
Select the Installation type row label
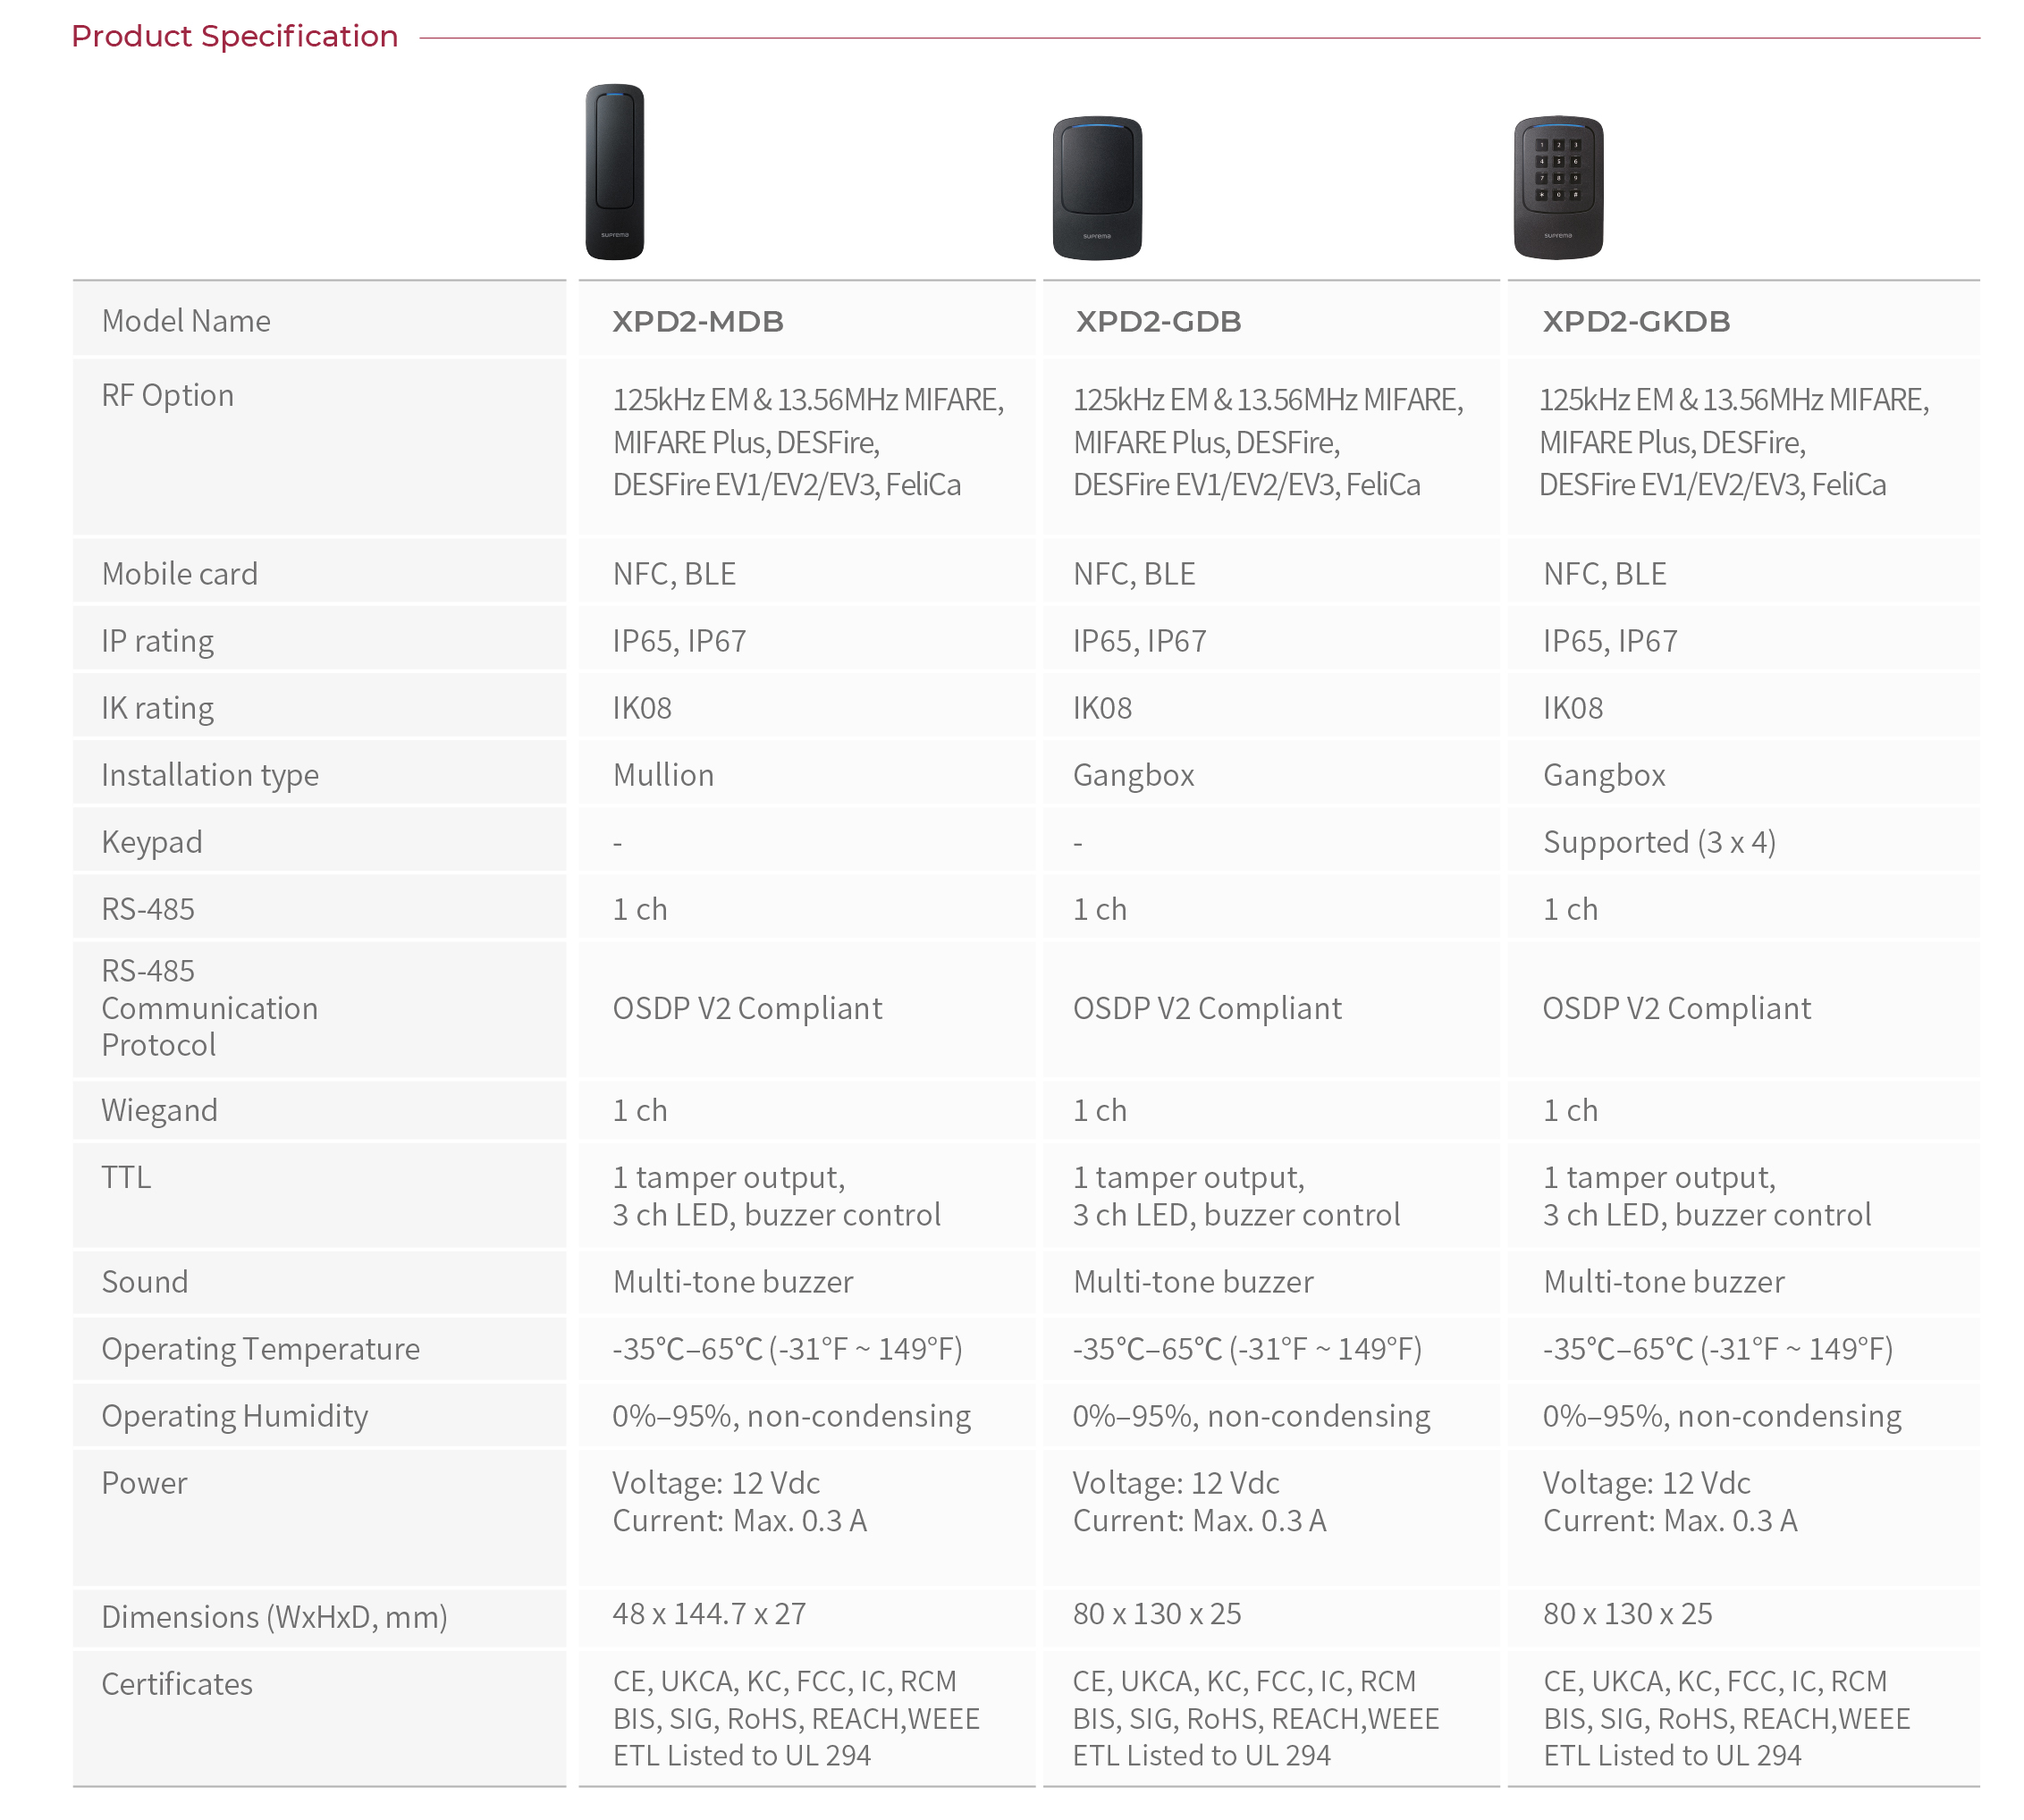coord(210,775)
